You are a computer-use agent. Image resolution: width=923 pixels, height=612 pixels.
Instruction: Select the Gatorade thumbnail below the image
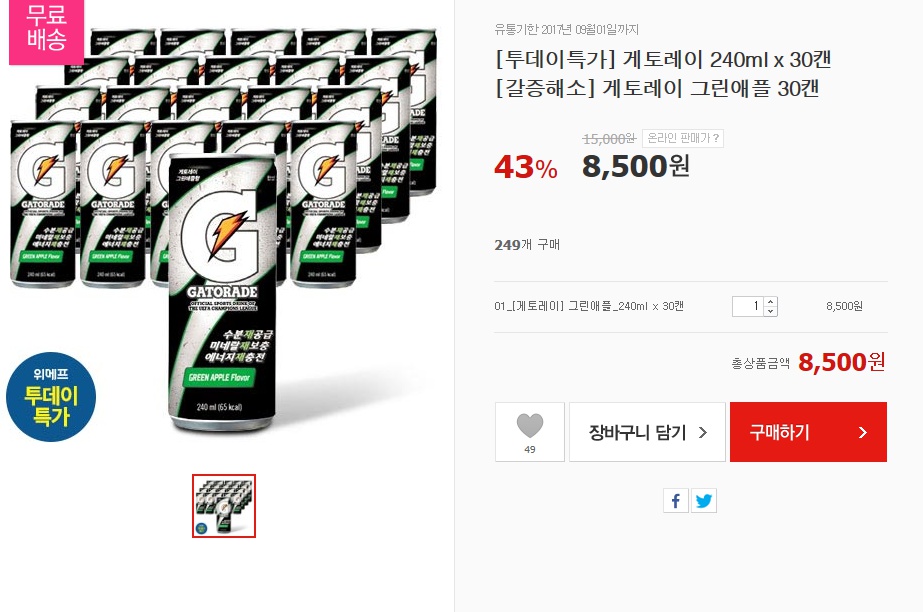[x=224, y=505]
